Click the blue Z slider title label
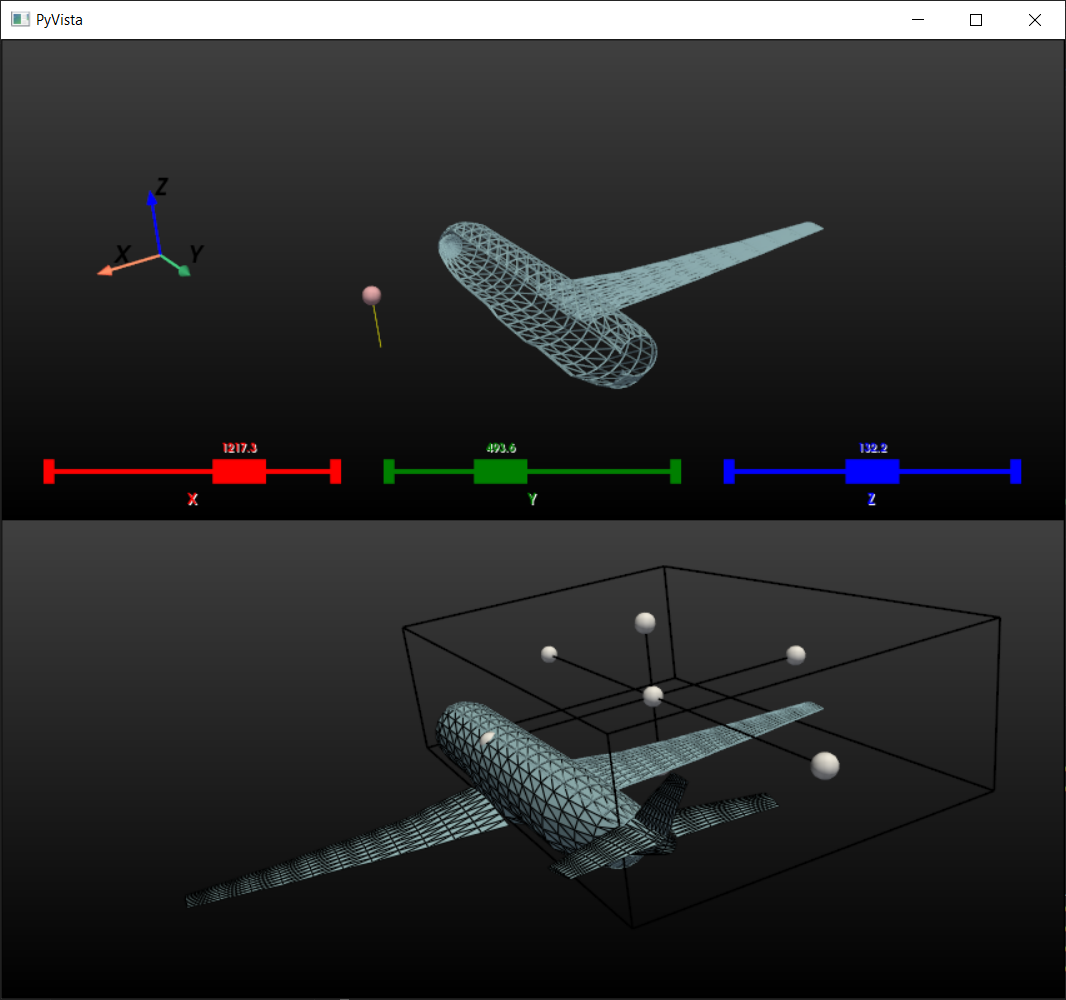 [x=872, y=499]
